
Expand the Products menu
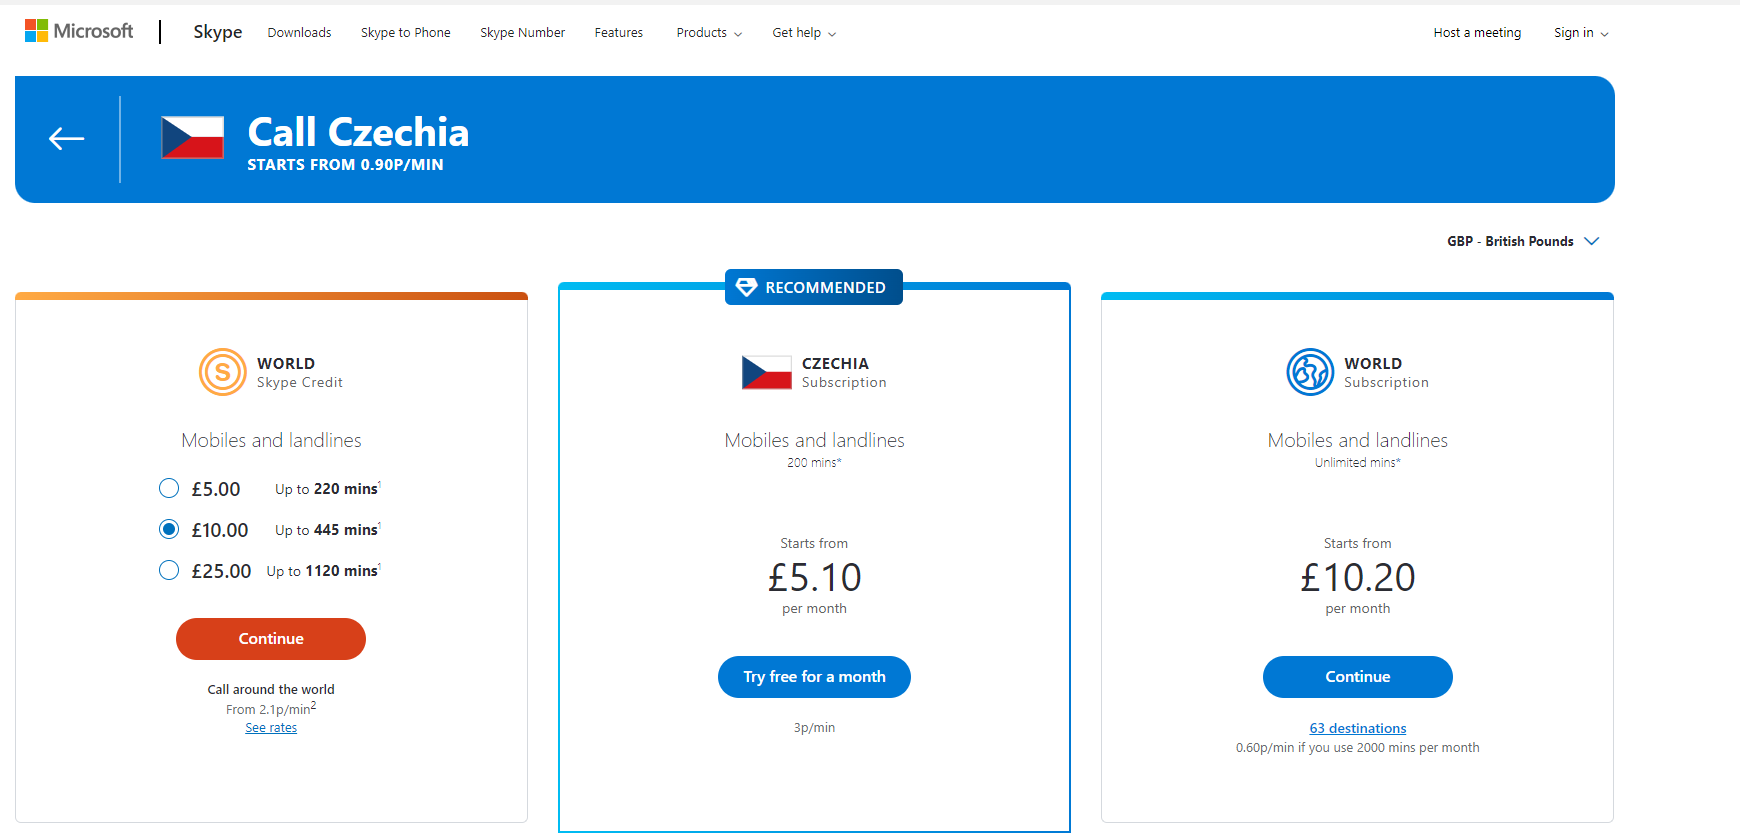pyautogui.click(x=708, y=33)
